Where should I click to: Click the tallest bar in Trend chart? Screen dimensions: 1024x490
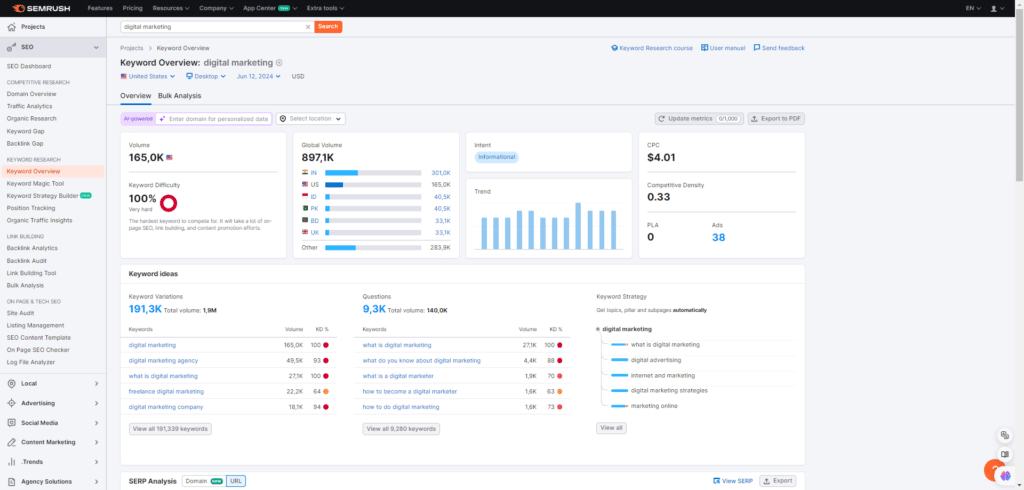pos(578,226)
